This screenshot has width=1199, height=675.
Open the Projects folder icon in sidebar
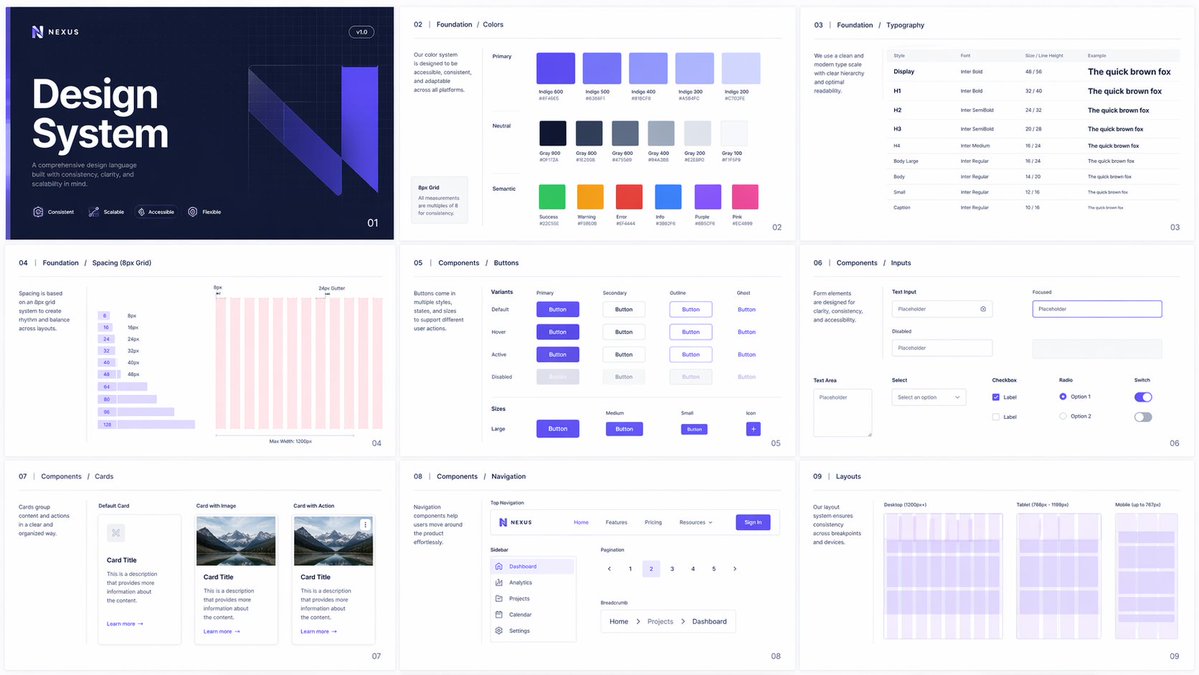coord(498,599)
